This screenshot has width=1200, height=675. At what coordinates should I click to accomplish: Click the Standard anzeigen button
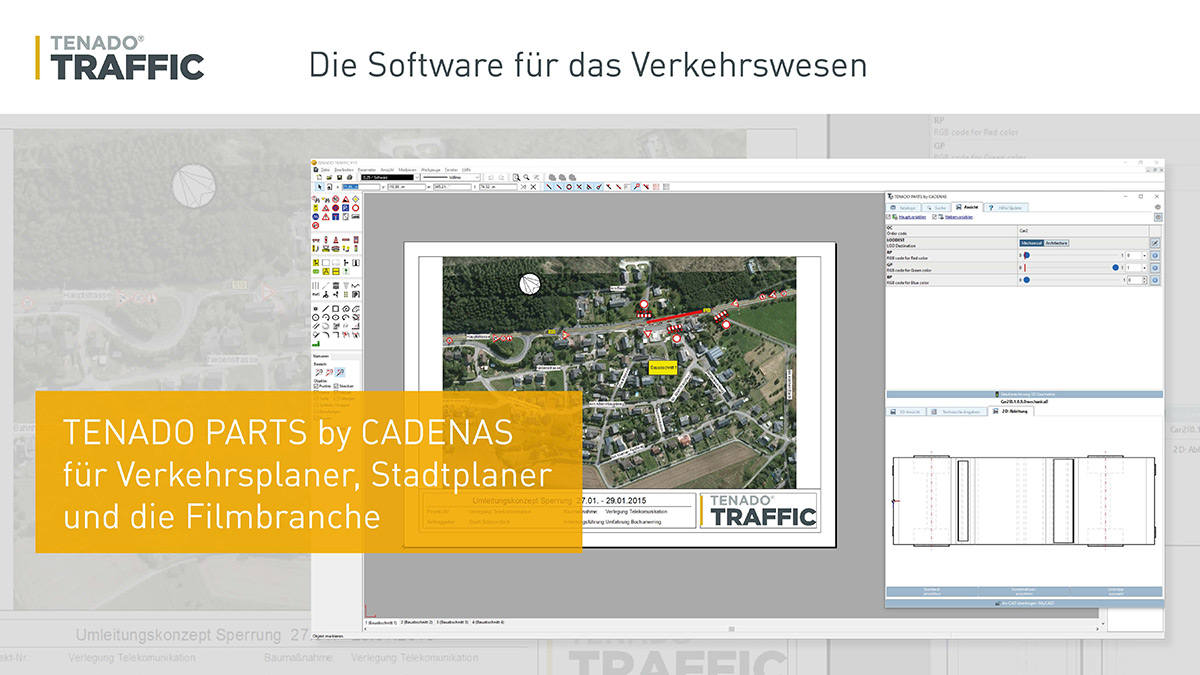click(x=932, y=592)
